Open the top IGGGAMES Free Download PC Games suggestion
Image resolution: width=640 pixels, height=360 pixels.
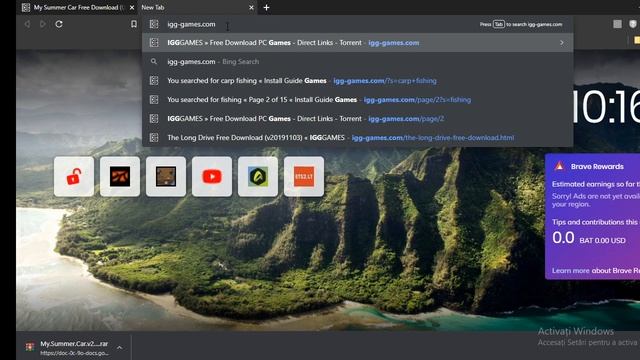pos(357,42)
